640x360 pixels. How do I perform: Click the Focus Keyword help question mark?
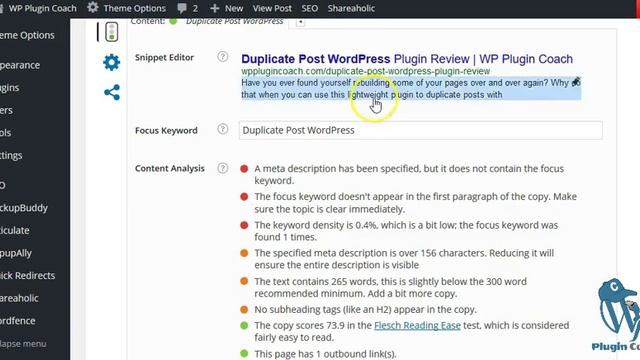(x=222, y=129)
